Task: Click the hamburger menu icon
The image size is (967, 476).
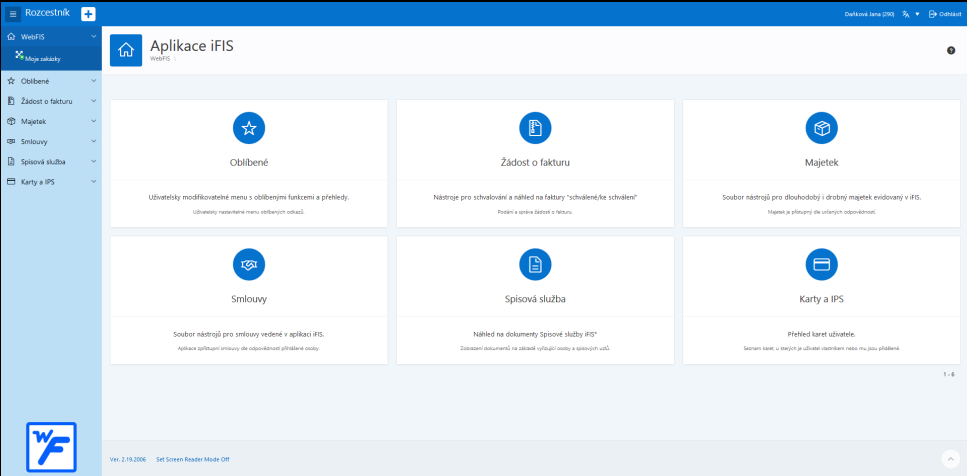Action: tap(13, 14)
